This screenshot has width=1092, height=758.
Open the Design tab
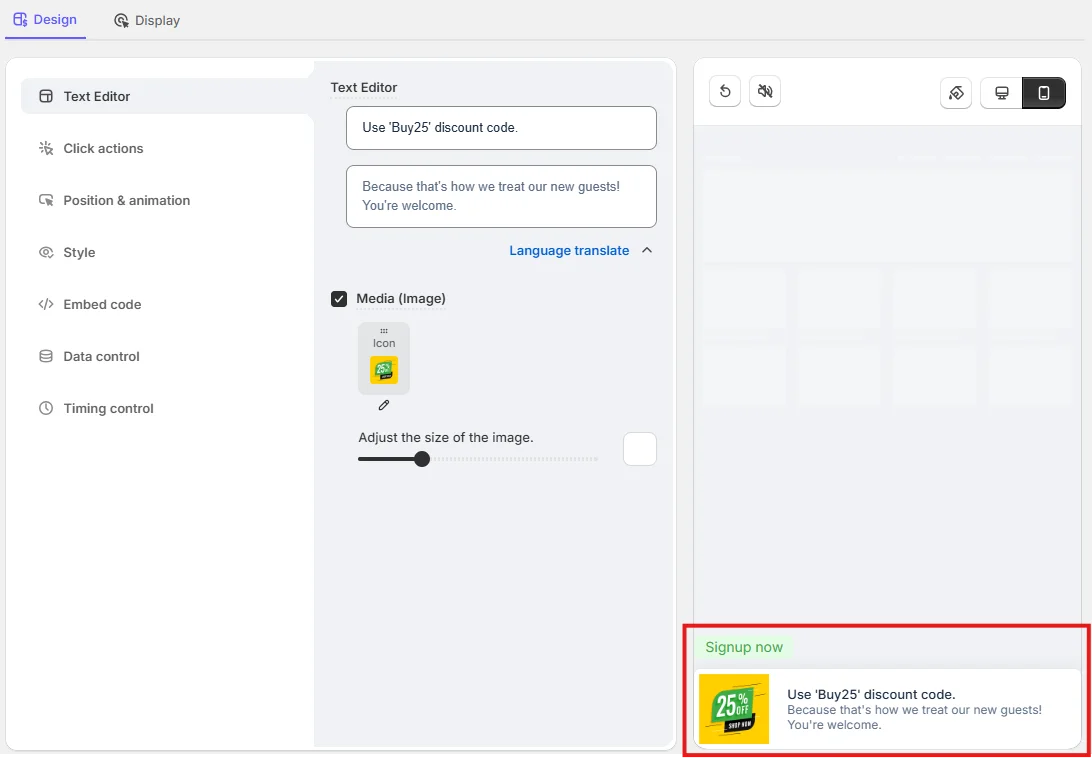pos(45,20)
